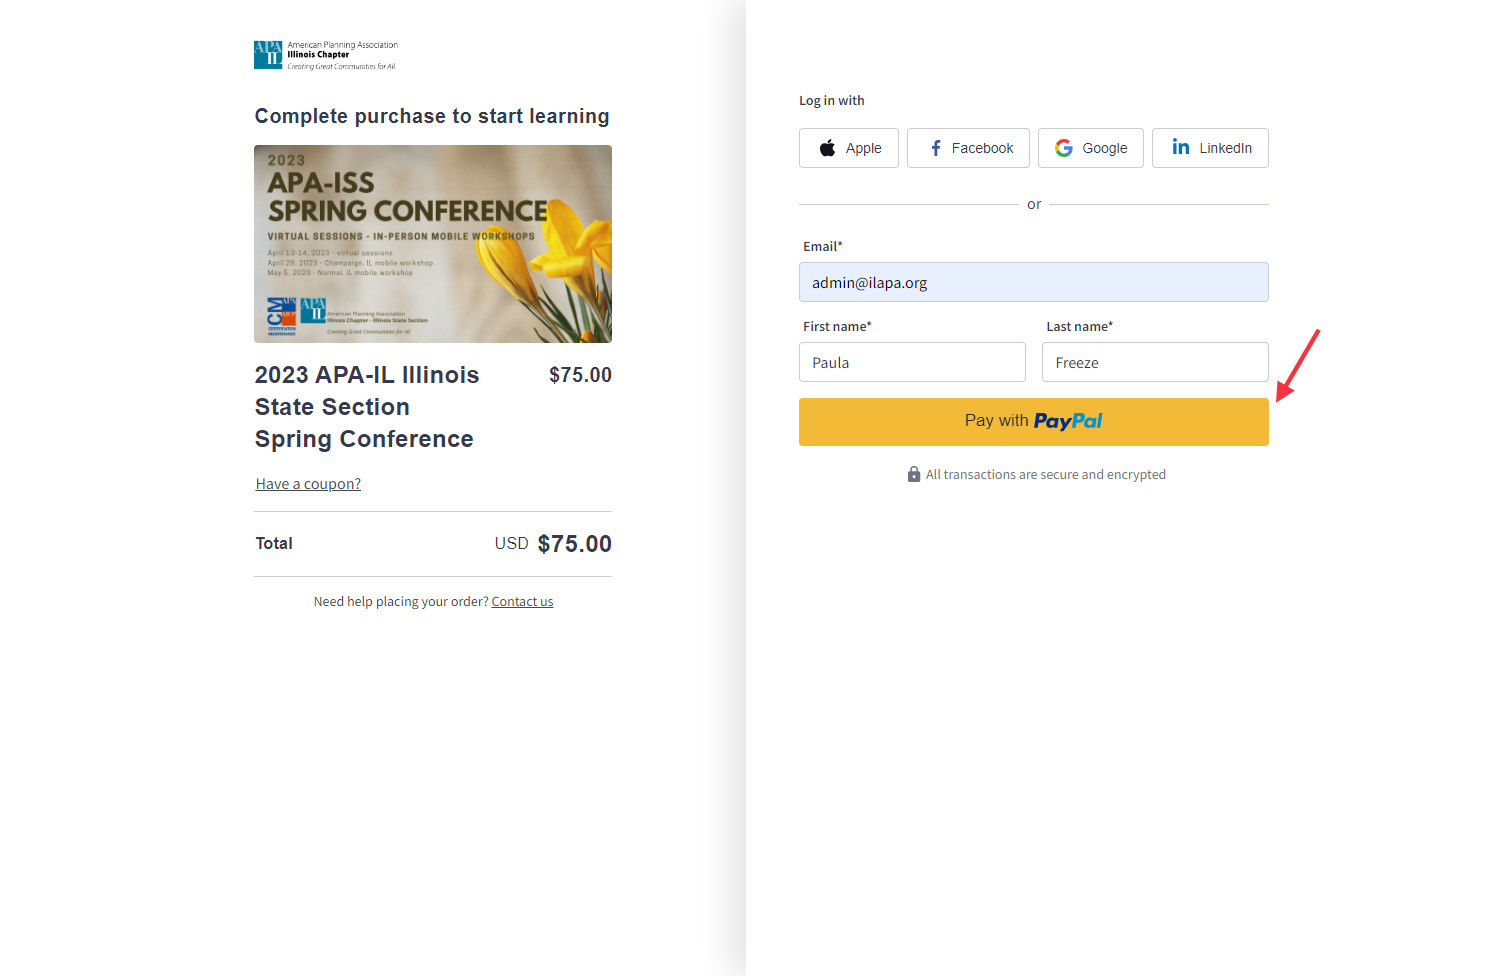Click the PayPal logo in the pay button
The image size is (1492, 976).
(x=1068, y=422)
